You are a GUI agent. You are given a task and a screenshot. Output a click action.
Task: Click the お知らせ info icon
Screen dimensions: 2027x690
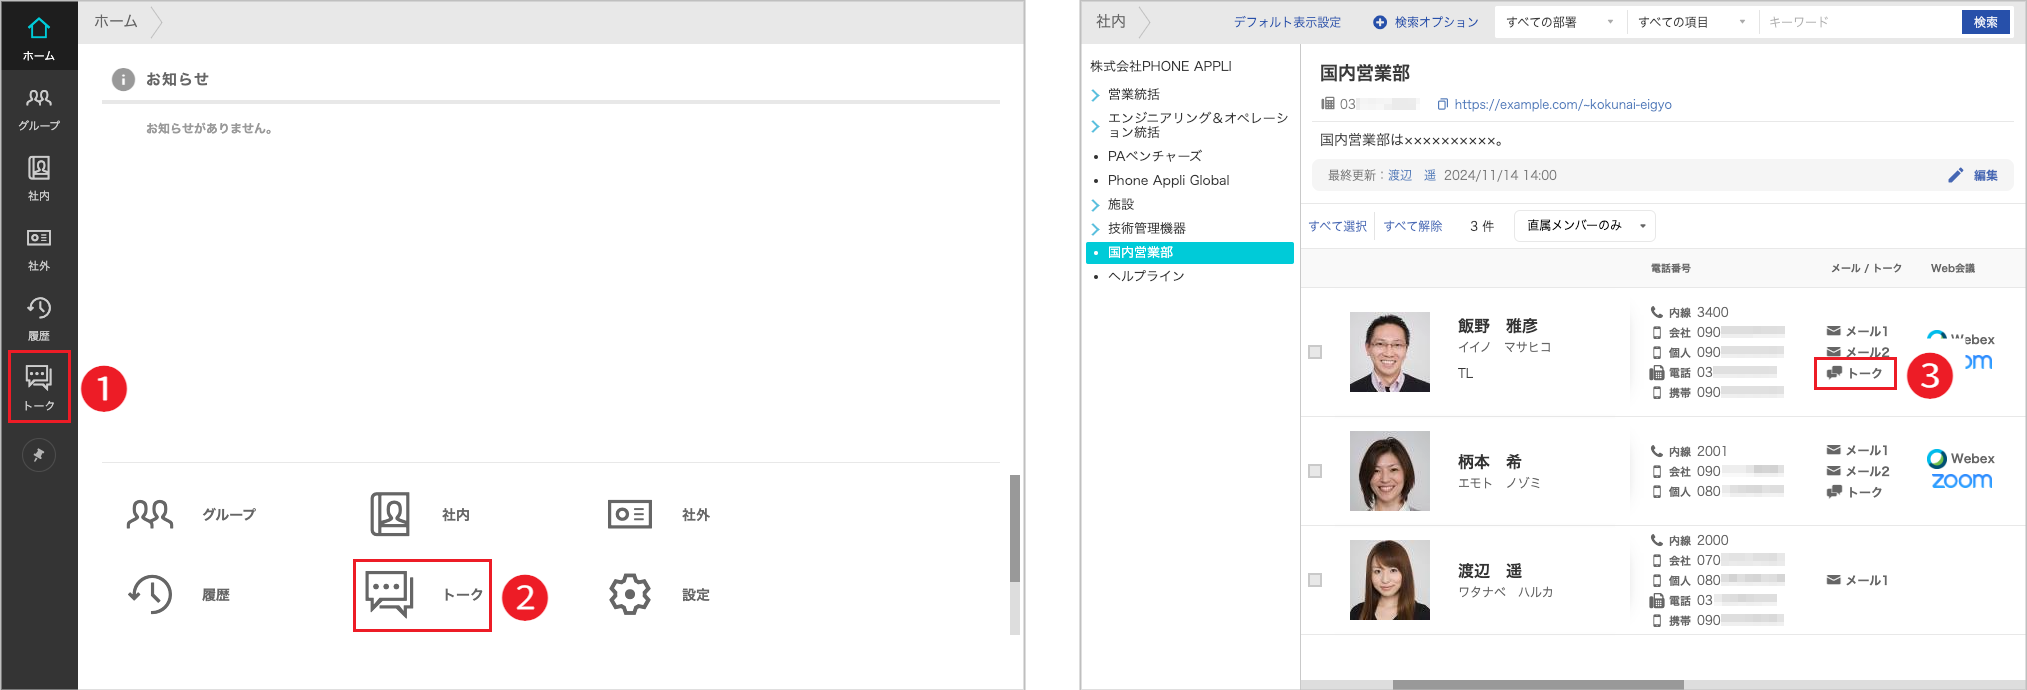(123, 79)
